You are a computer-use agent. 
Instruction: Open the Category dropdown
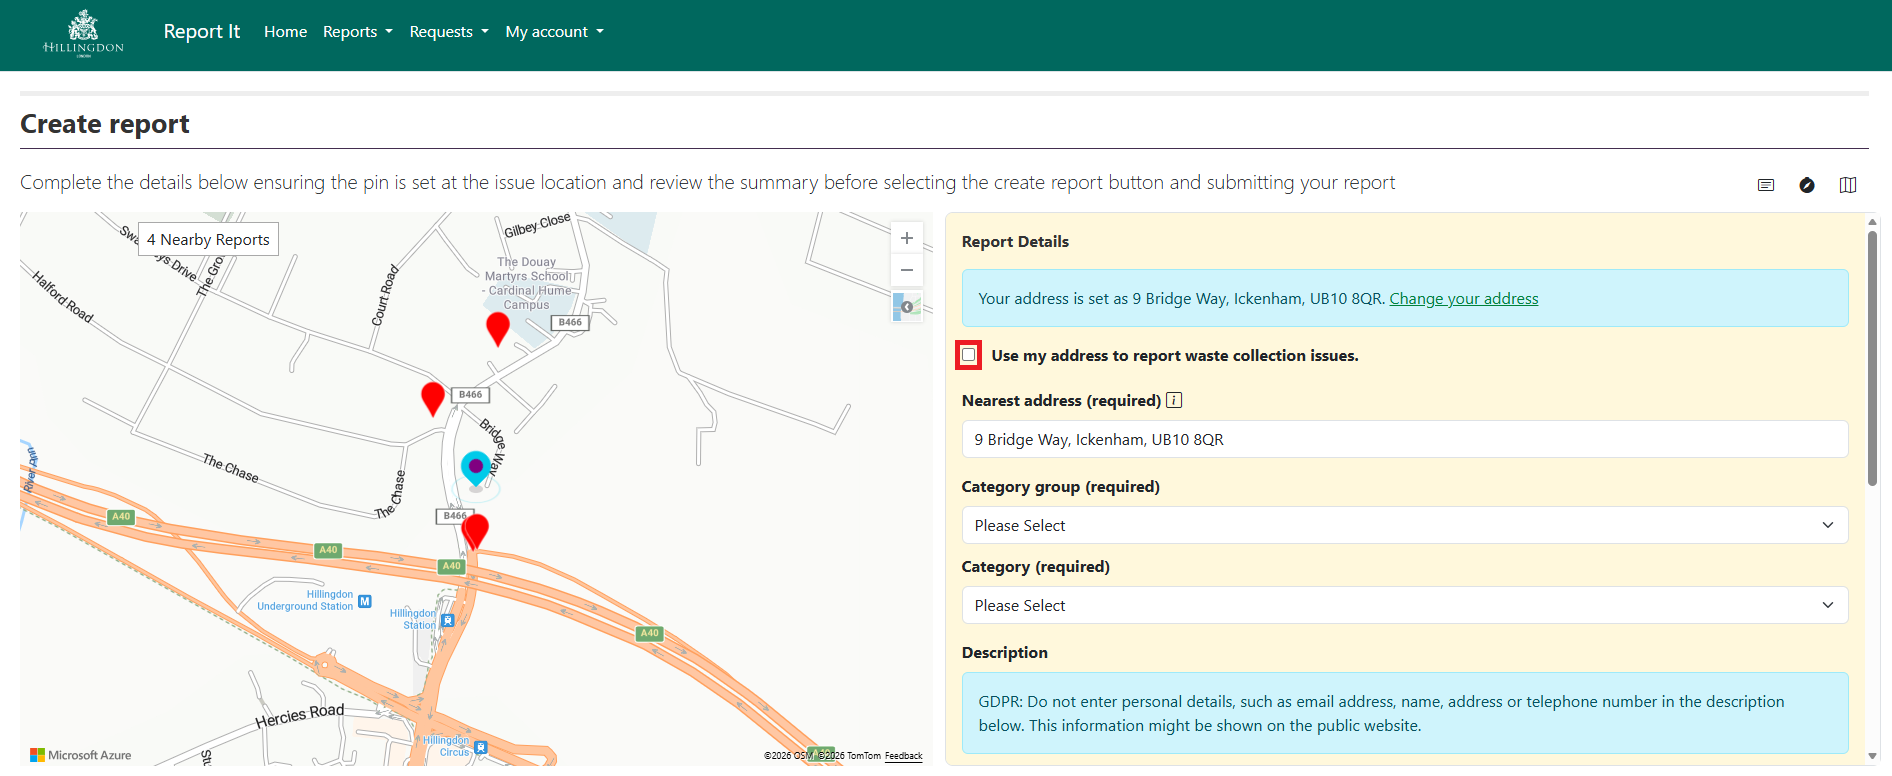pos(1404,605)
